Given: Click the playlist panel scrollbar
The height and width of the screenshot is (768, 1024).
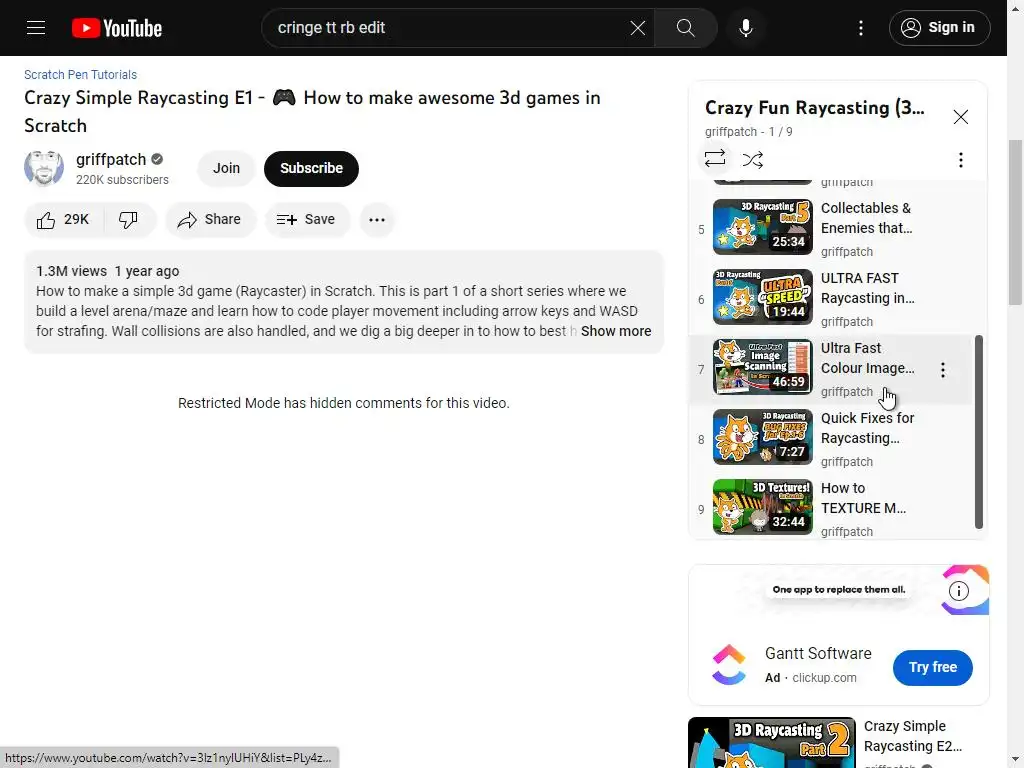Looking at the screenshot, I should [978, 432].
